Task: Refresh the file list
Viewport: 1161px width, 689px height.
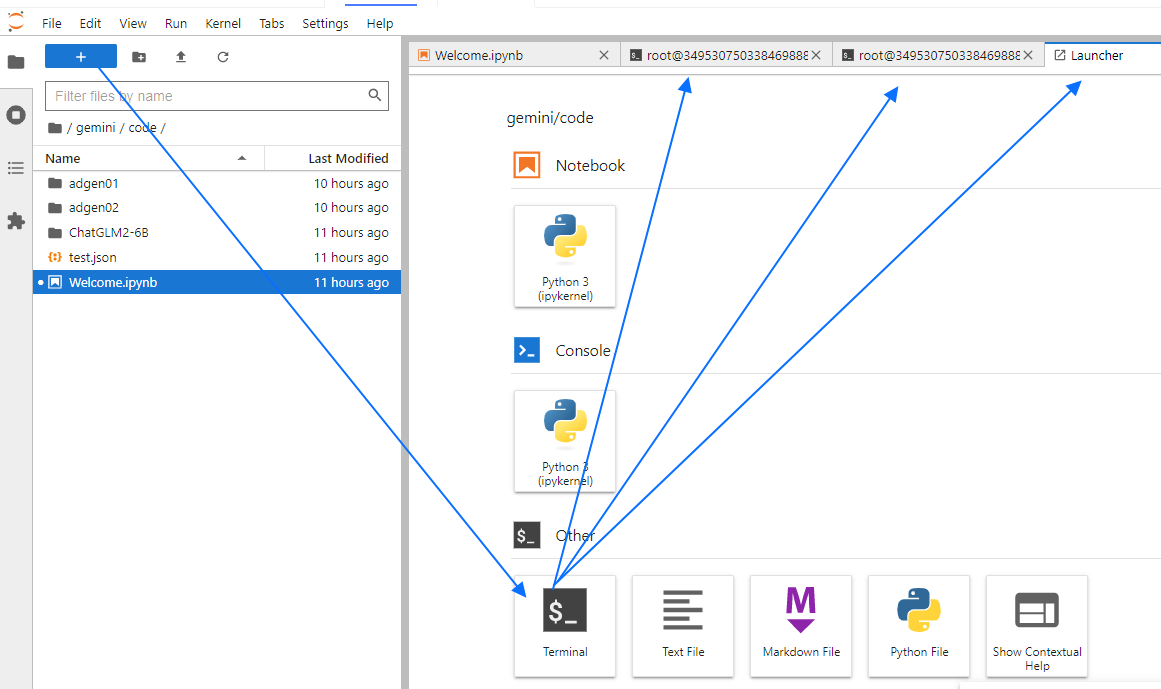Action: pyautogui.click(x=223, y=57)
